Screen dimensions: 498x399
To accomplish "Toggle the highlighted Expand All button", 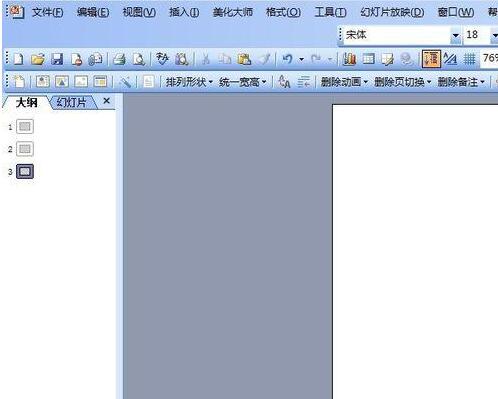I will [x=431, y=59].
